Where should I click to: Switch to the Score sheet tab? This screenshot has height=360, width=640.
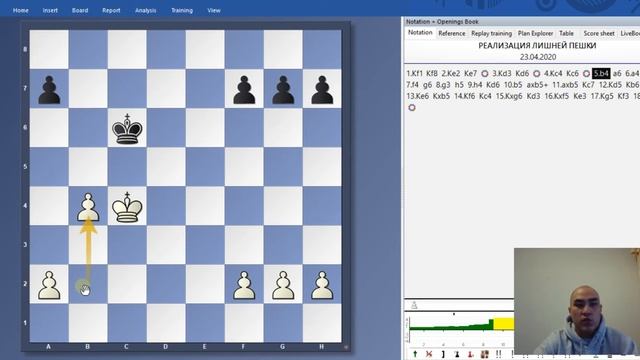click(599, 33)
